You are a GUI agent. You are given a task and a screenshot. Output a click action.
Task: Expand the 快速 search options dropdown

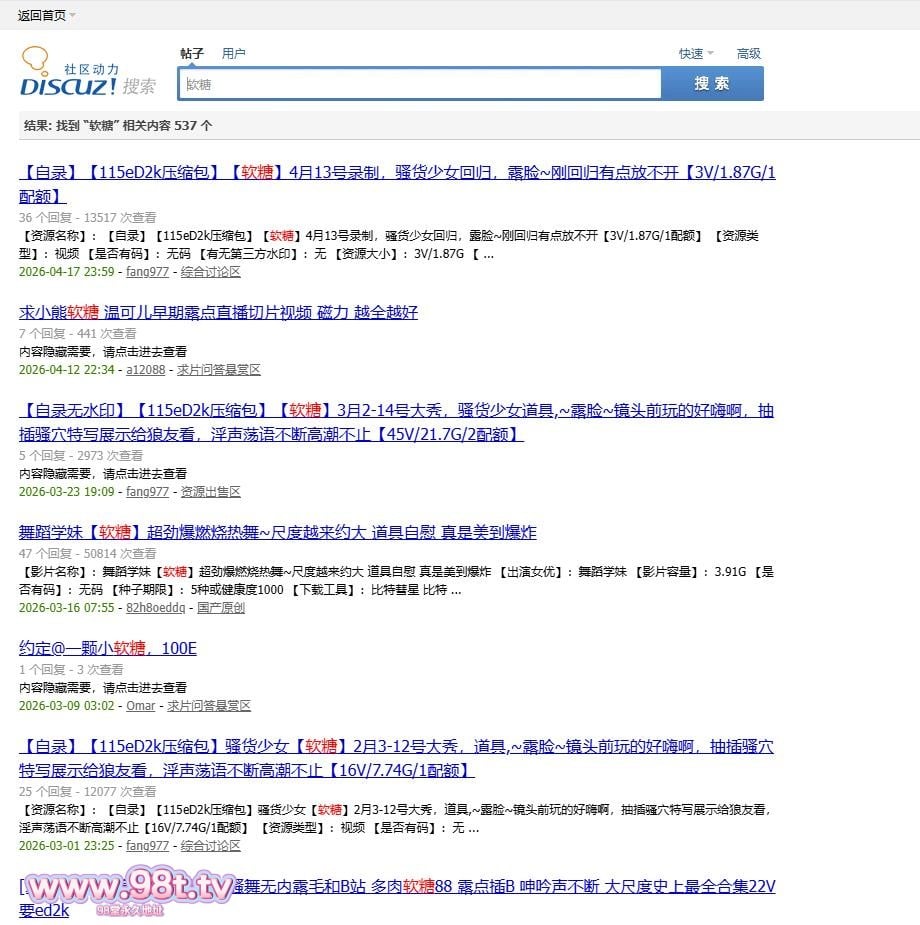point(695,54)
